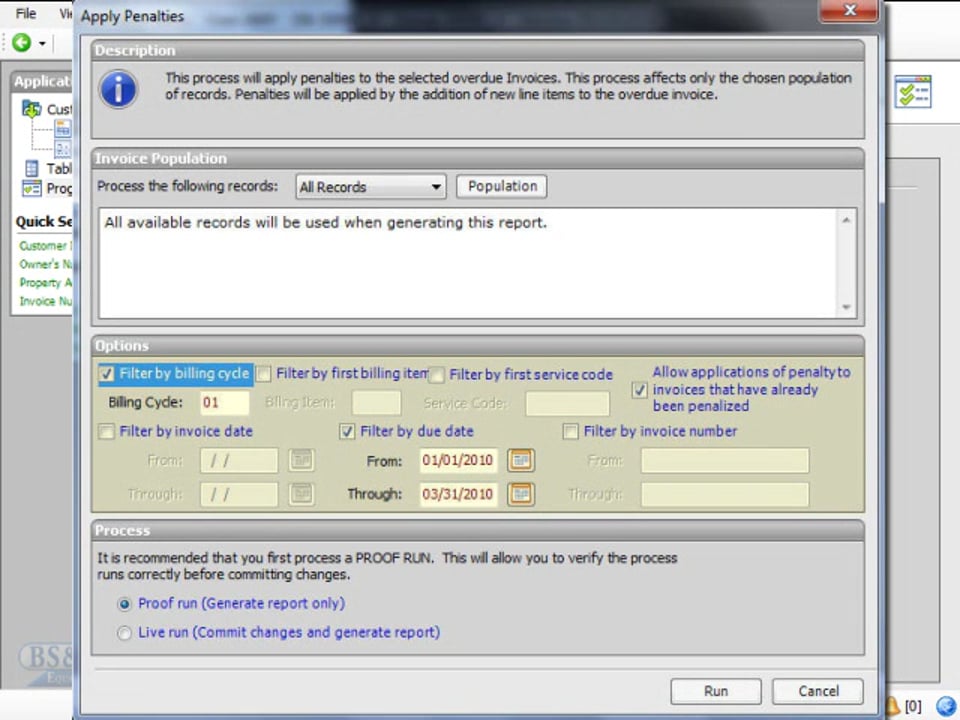Viewport: 960px width, 720px height.
Task: Click the invoice number Through field
Action: pos(725,494)
